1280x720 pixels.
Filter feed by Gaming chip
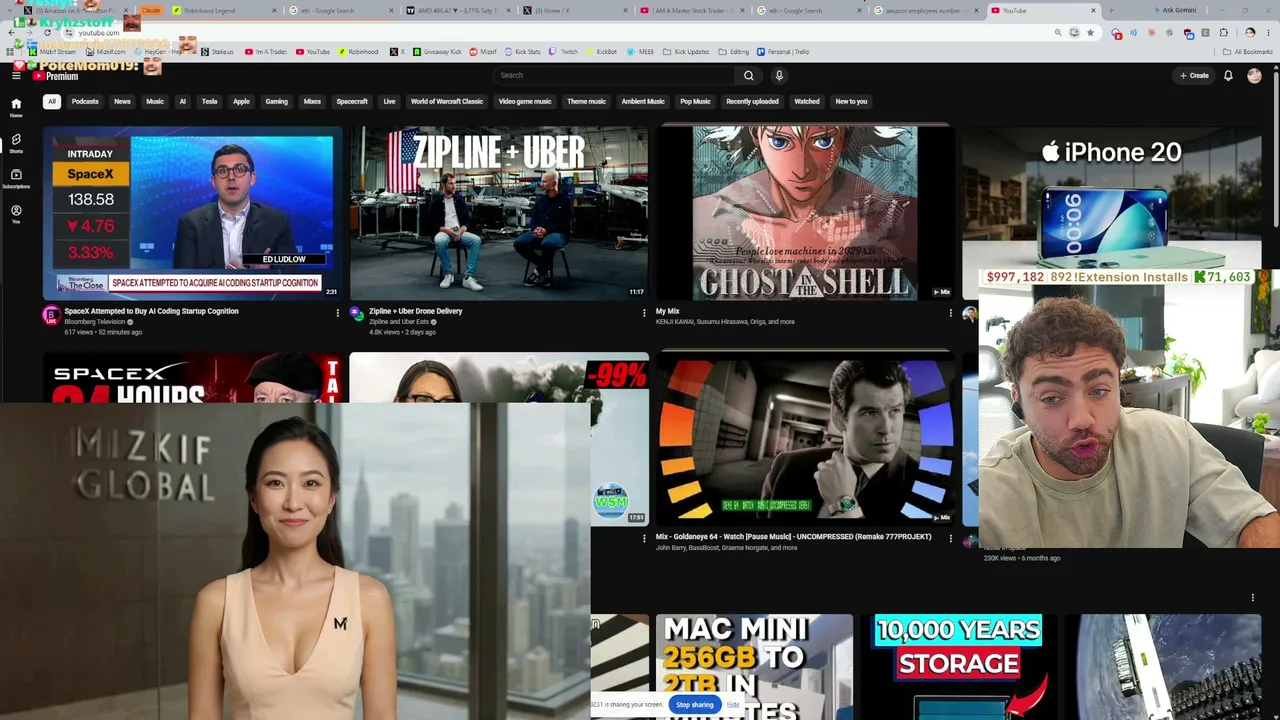coord(276,101)
